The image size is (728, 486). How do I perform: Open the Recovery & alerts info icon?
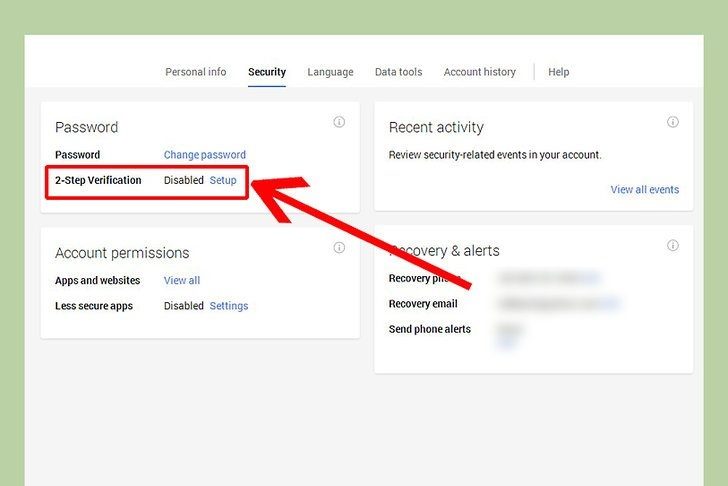(x=673, y=245)
